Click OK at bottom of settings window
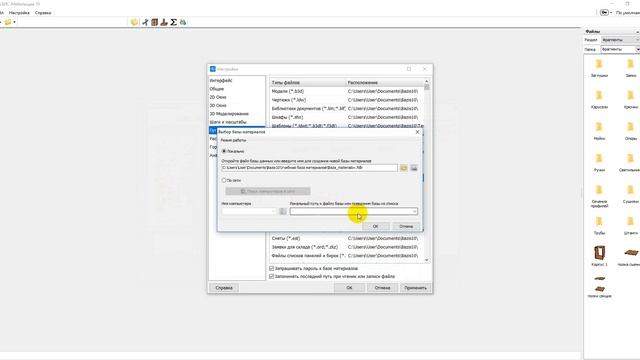The height and width of the screenshot is (360, 640). tap(349, 288)
